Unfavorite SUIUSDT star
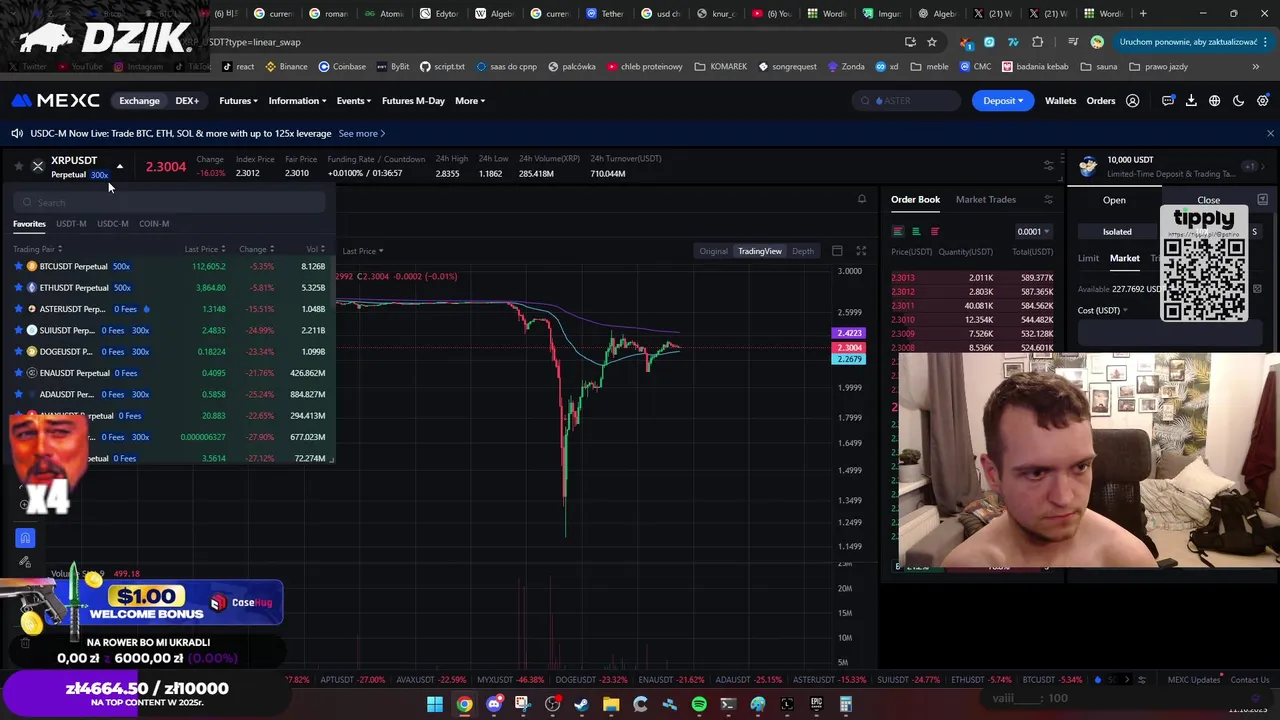The height and width of the screenshot is (720, 1280). click(18, 330)
